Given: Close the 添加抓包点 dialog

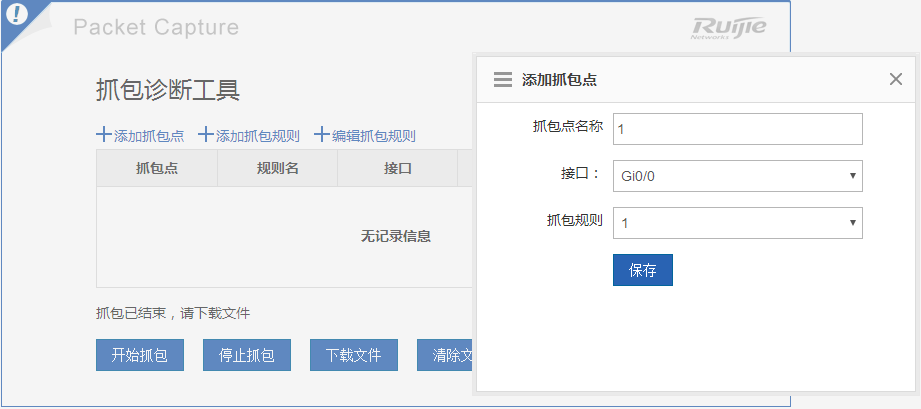Looking at the screenshot, I should tap(895, 80).
